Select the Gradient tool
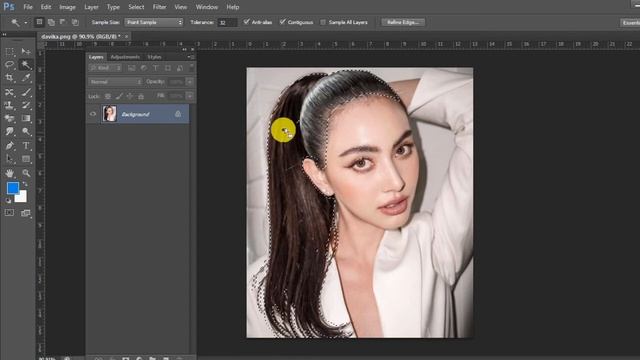640x360 pixels. click(x=26, y=118)
